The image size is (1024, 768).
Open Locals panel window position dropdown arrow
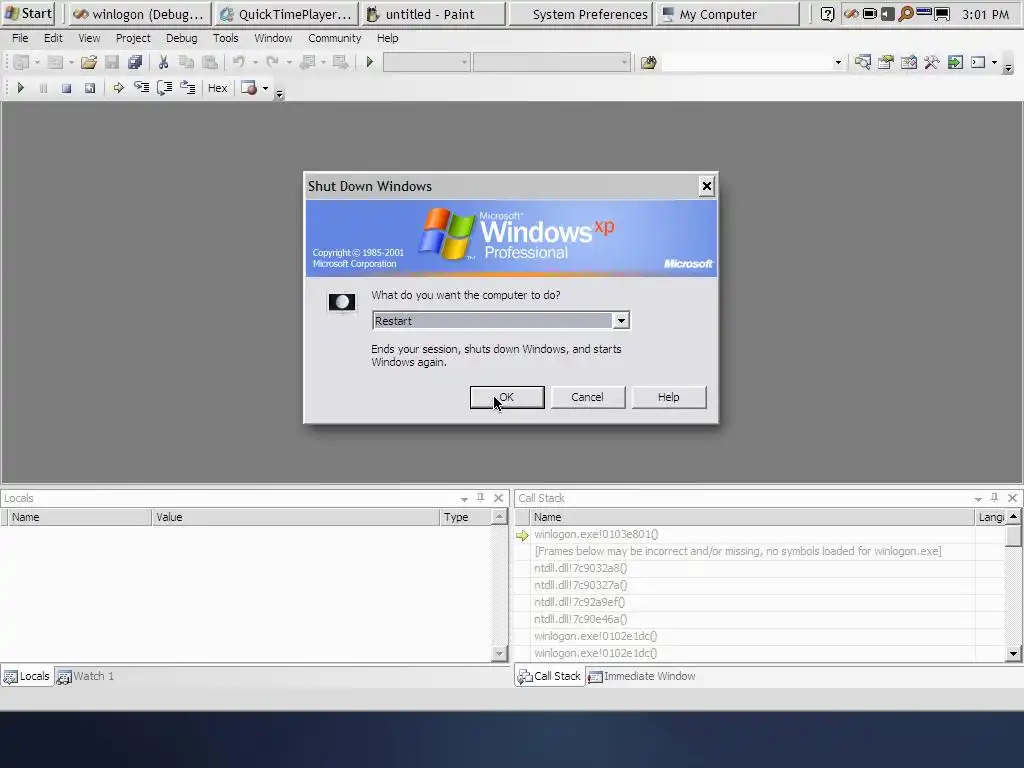click(x=464, y=498)
